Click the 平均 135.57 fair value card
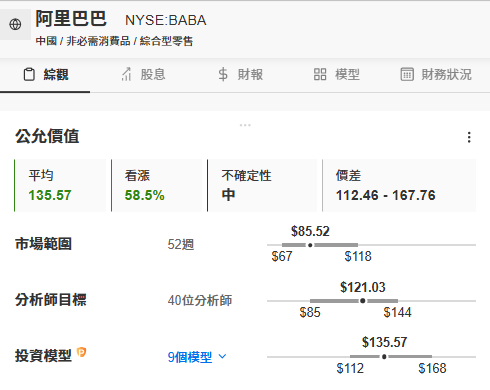490x390 pixels. tap(60, 185)
